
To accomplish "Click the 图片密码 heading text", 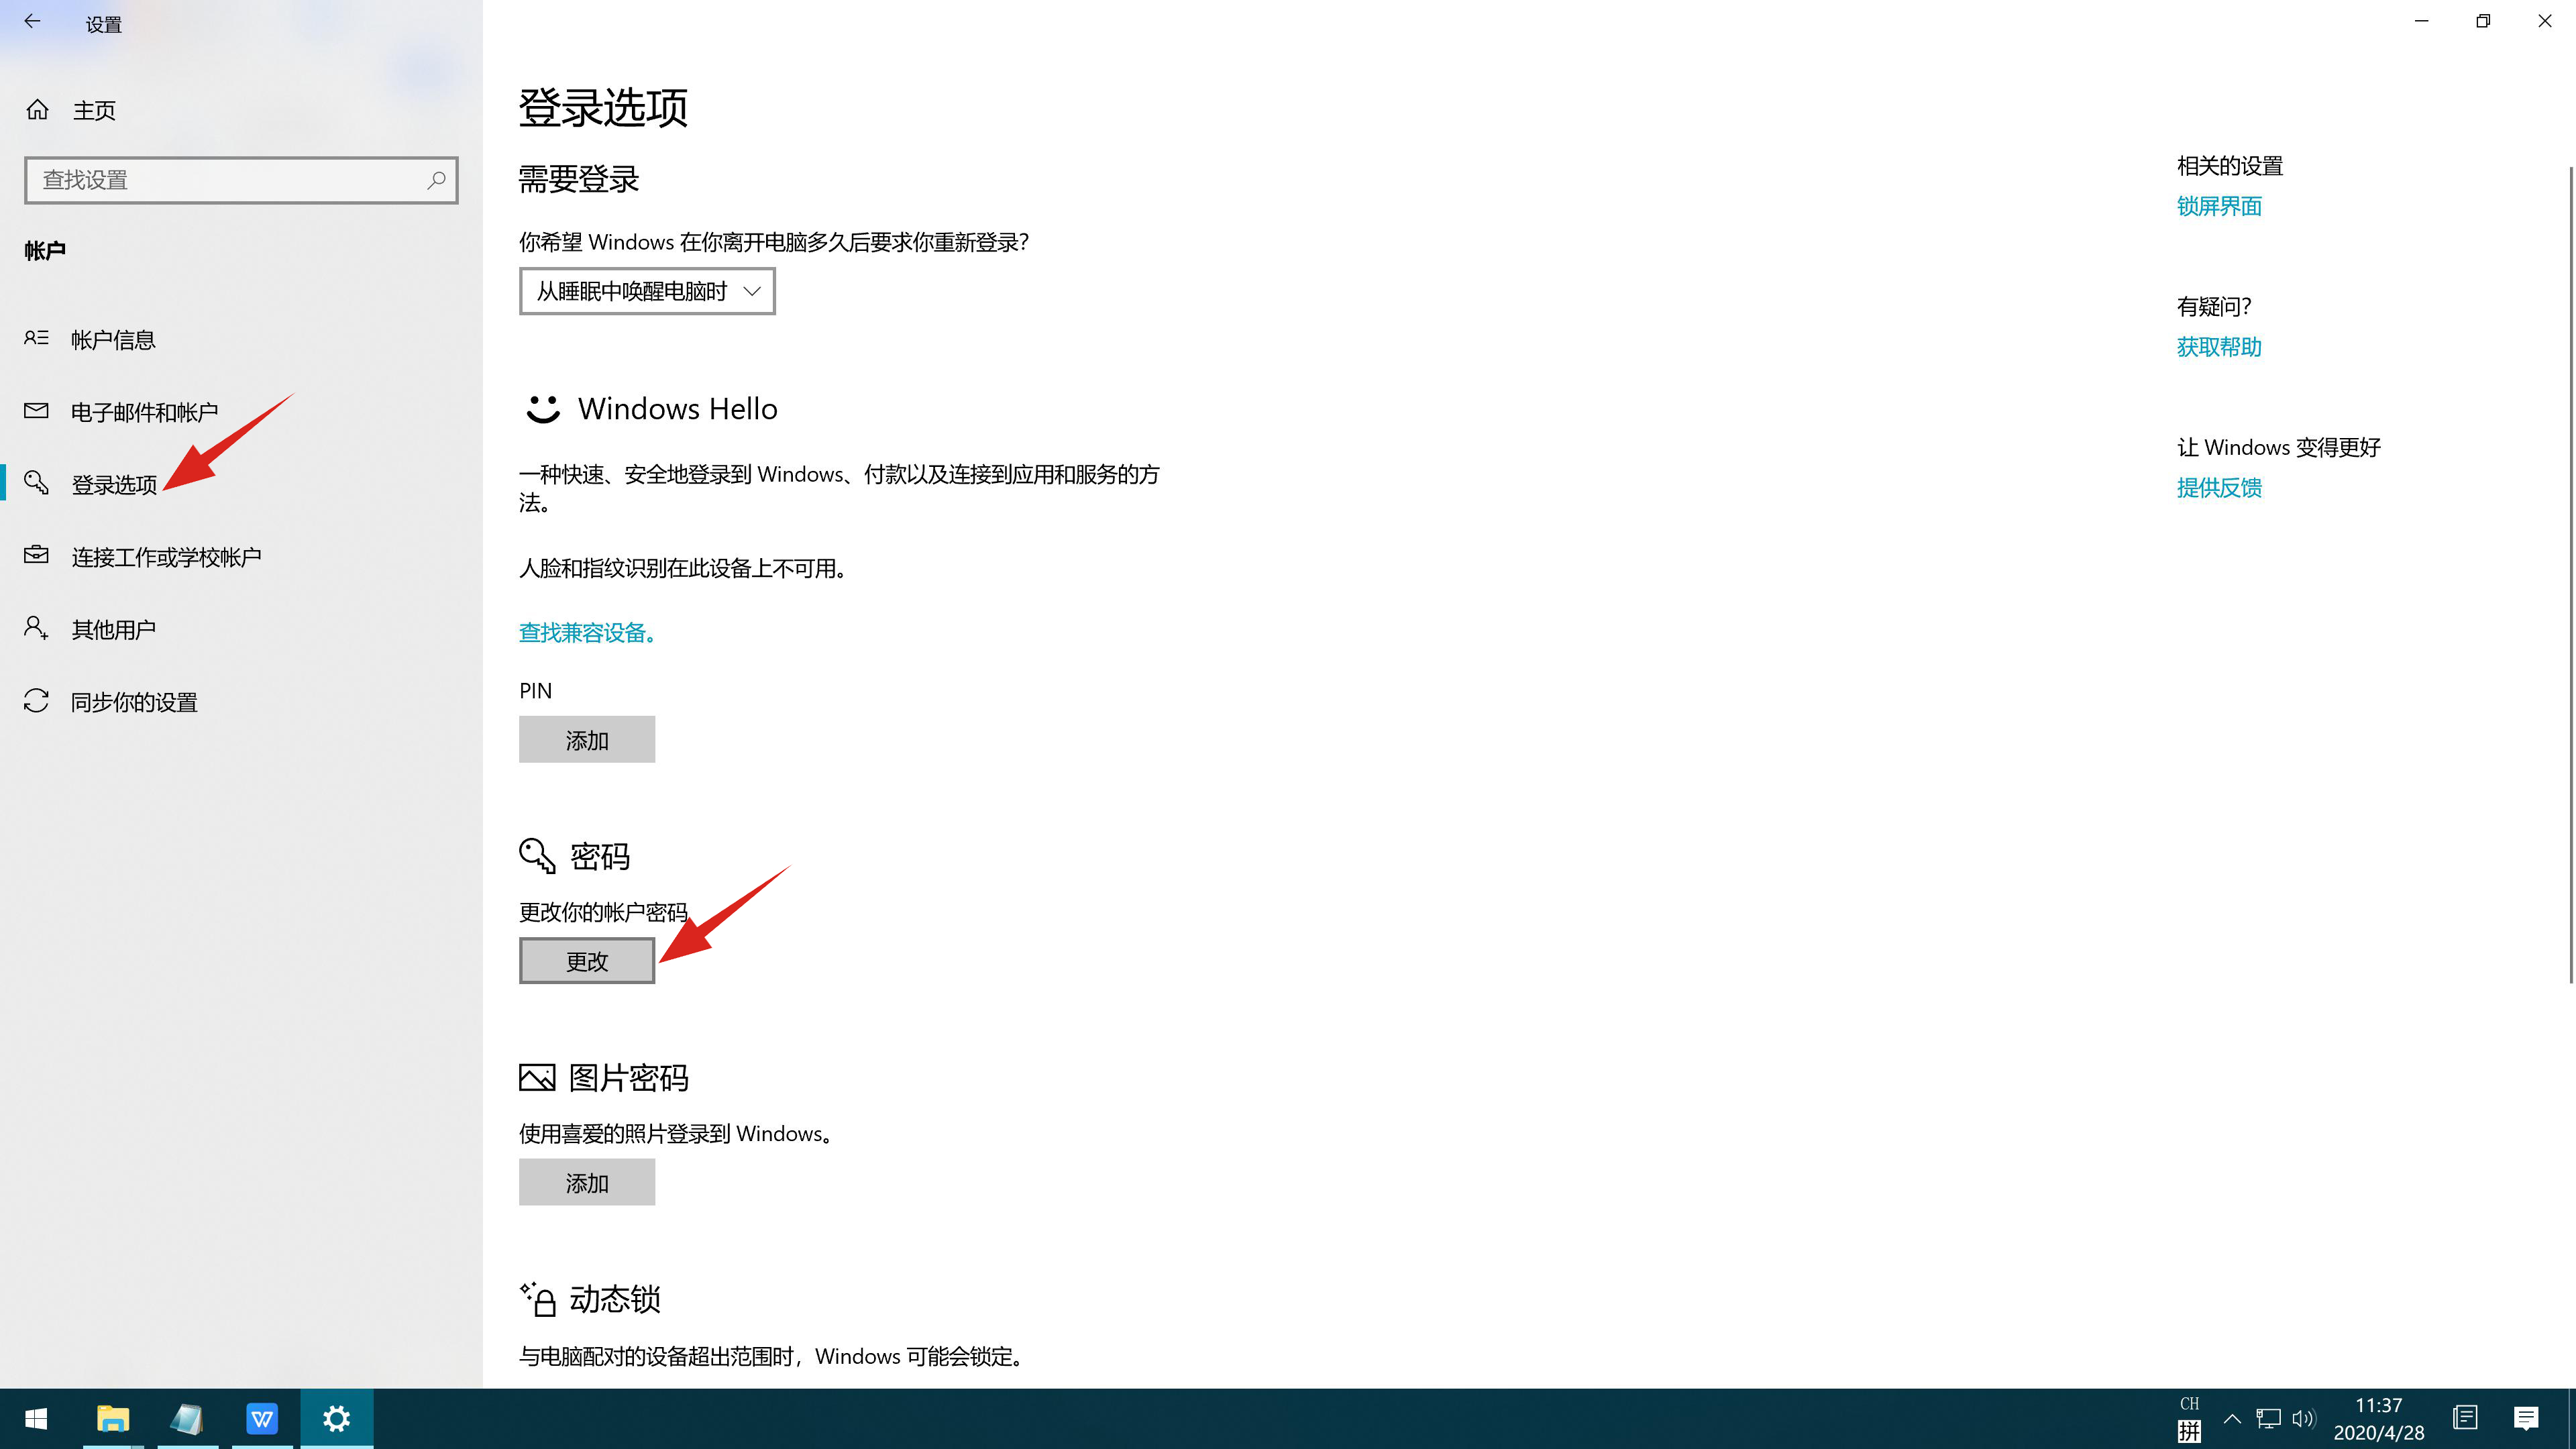I will [629, 1078].
